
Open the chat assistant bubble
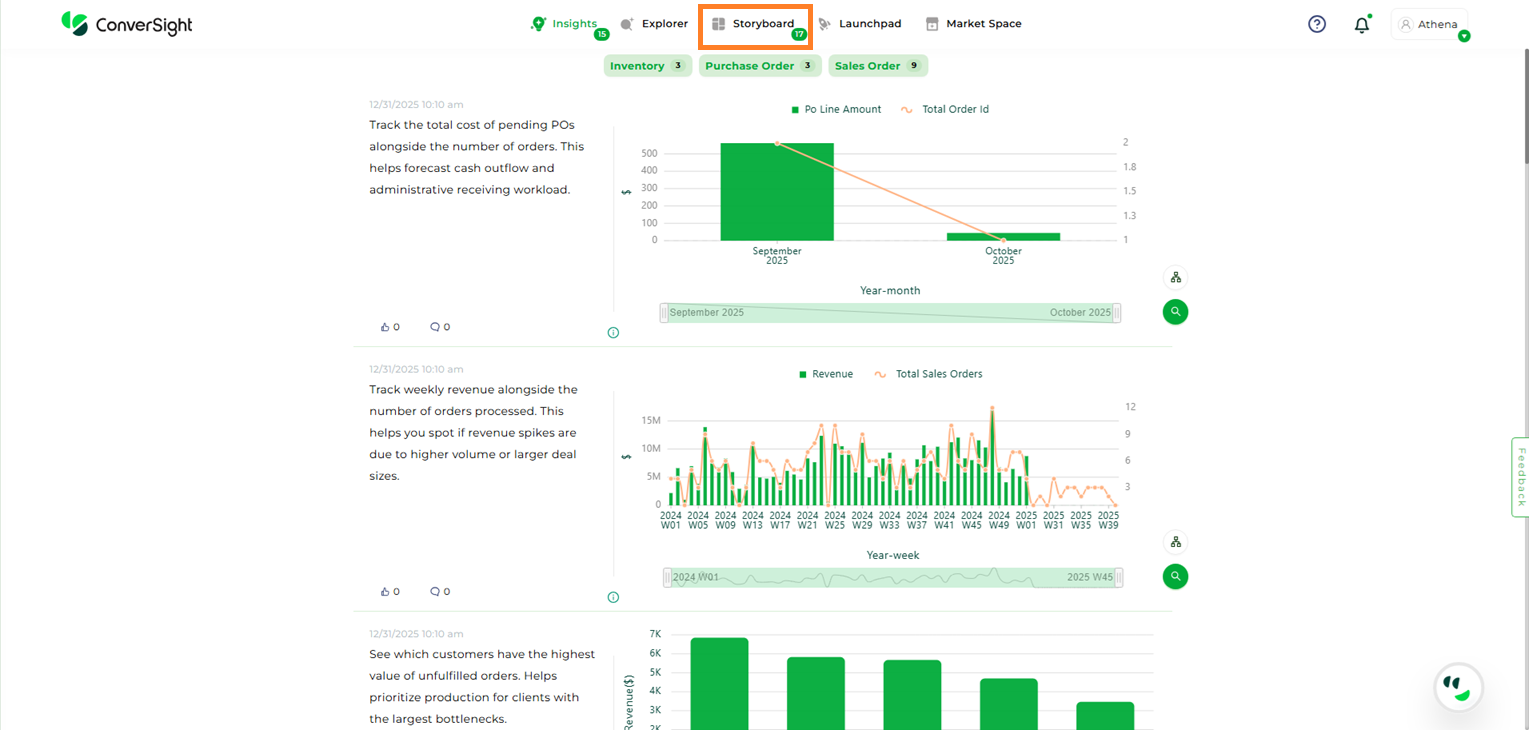[x=1458, y=687]
